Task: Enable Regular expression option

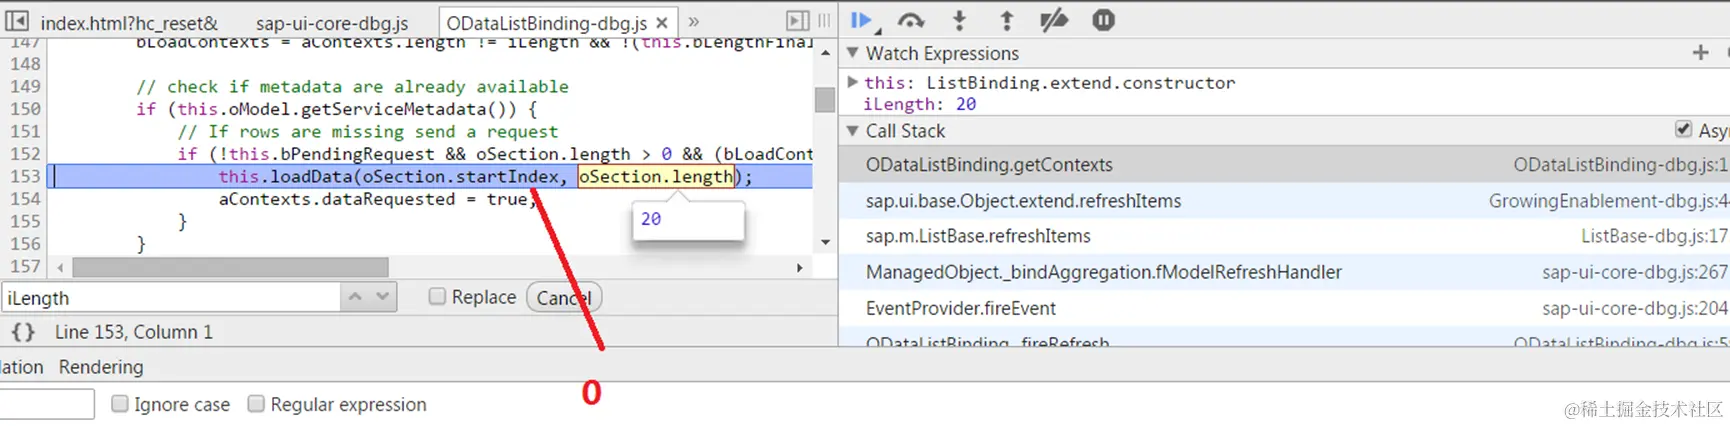Action: 256,404
